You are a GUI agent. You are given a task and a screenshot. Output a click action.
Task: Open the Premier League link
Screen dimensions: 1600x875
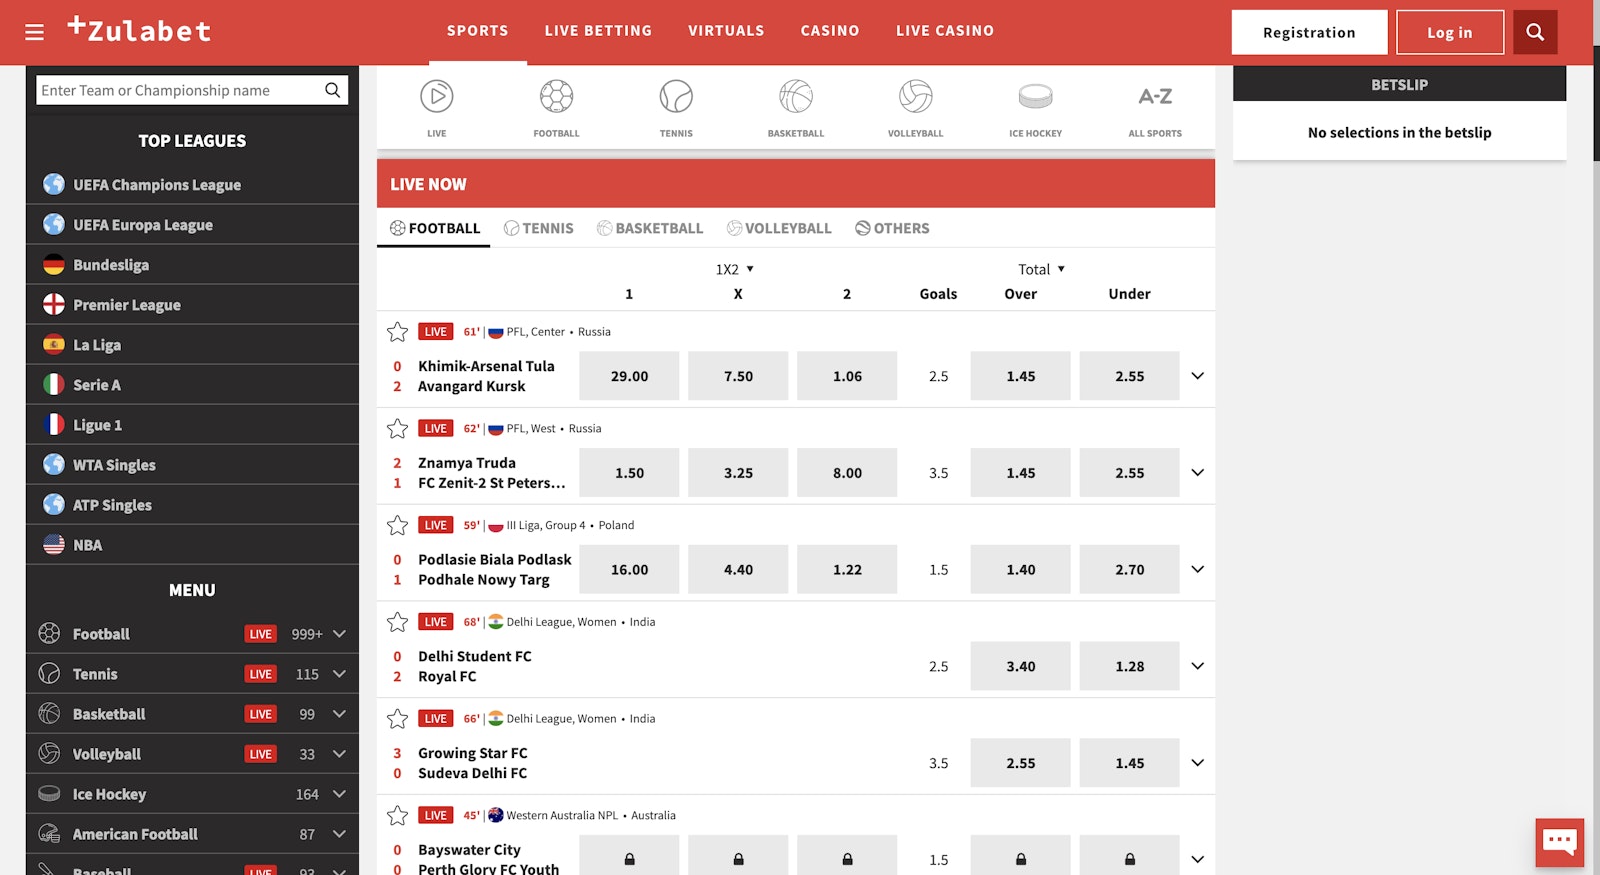127,305
